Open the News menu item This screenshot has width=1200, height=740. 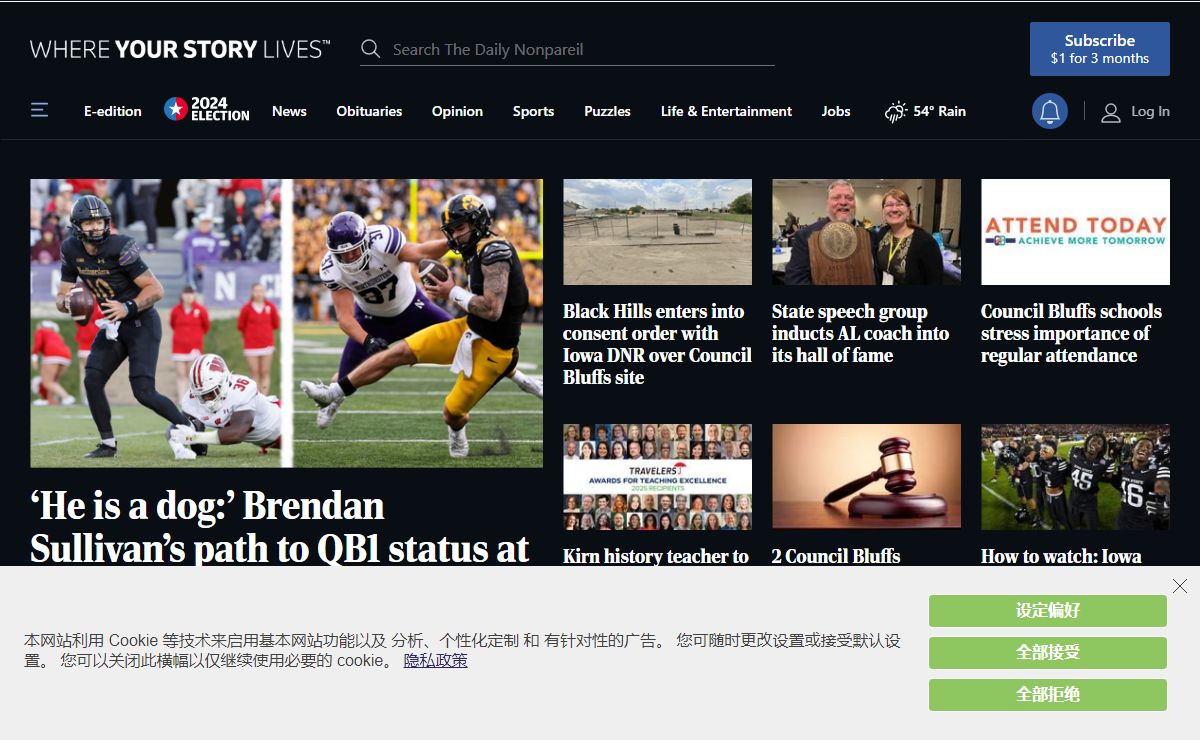pyautogui.click(x=289, y=111)
